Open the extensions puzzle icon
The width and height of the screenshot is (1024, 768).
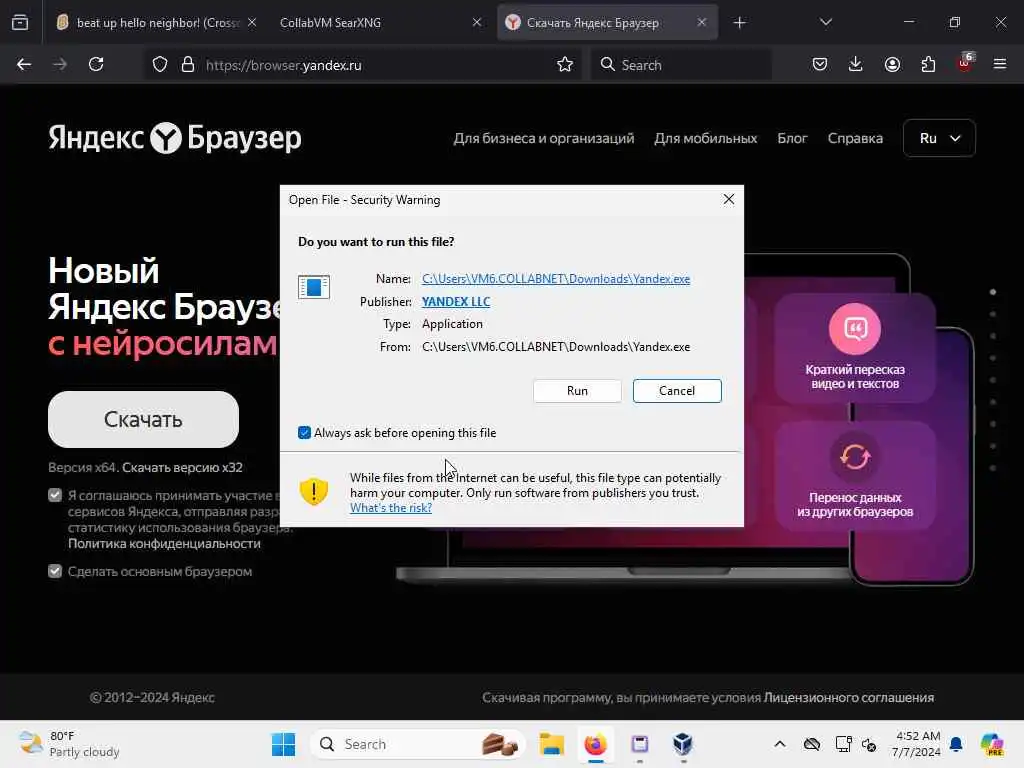click(x=928, y=65)
